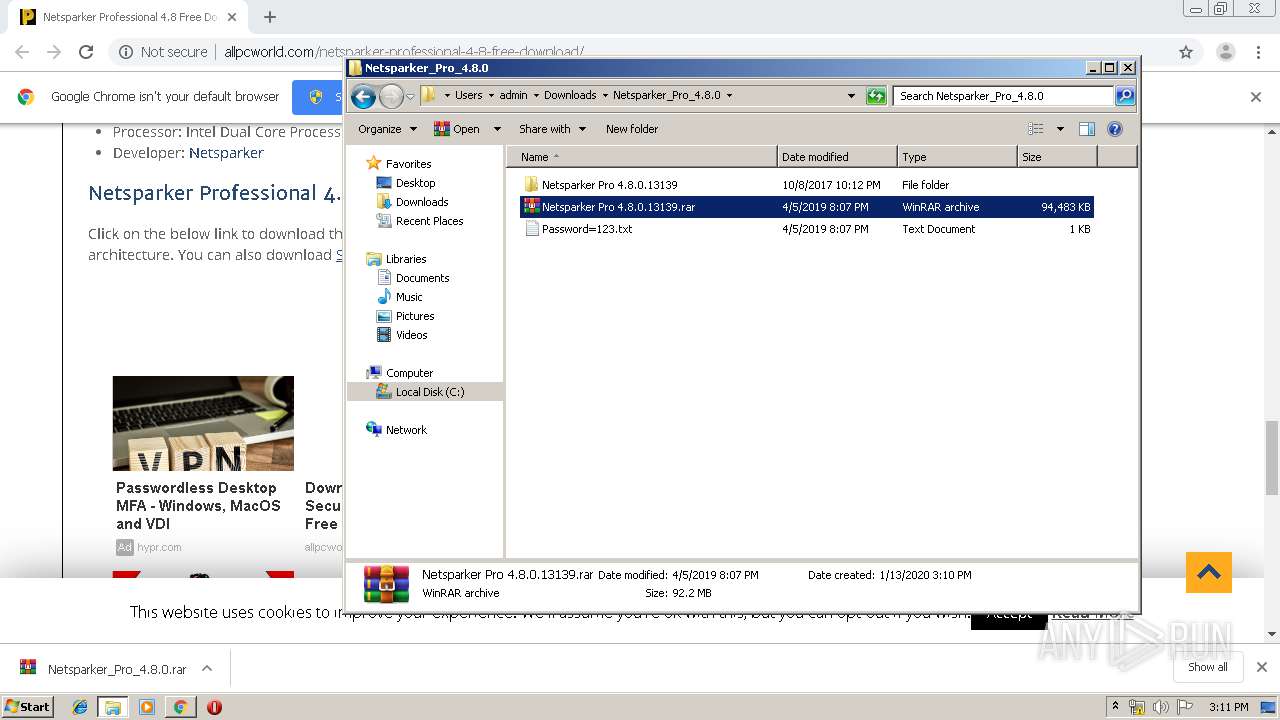Click the search magnifier in Explorer
The height and width of the screenshot is (720, 1280).
1125,96
